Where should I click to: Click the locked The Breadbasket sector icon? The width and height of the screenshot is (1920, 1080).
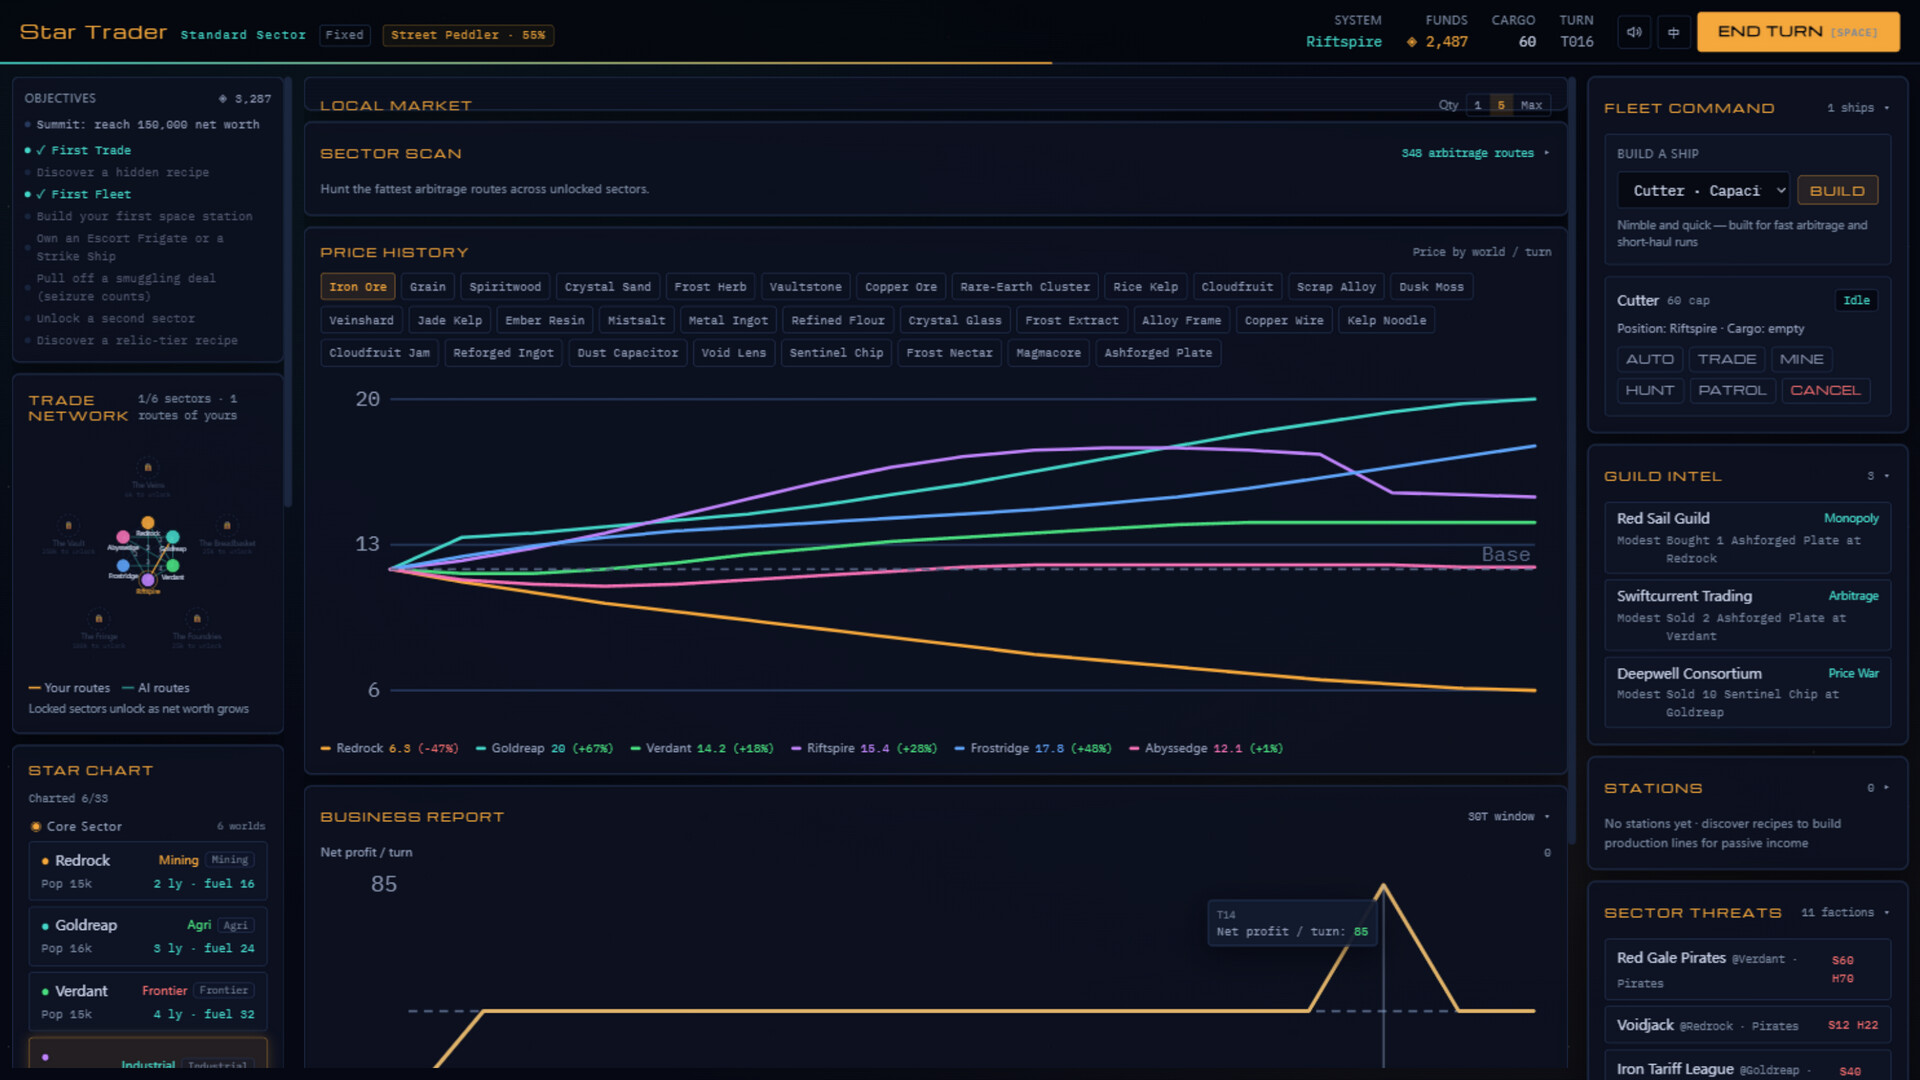(x=227, y=525)
